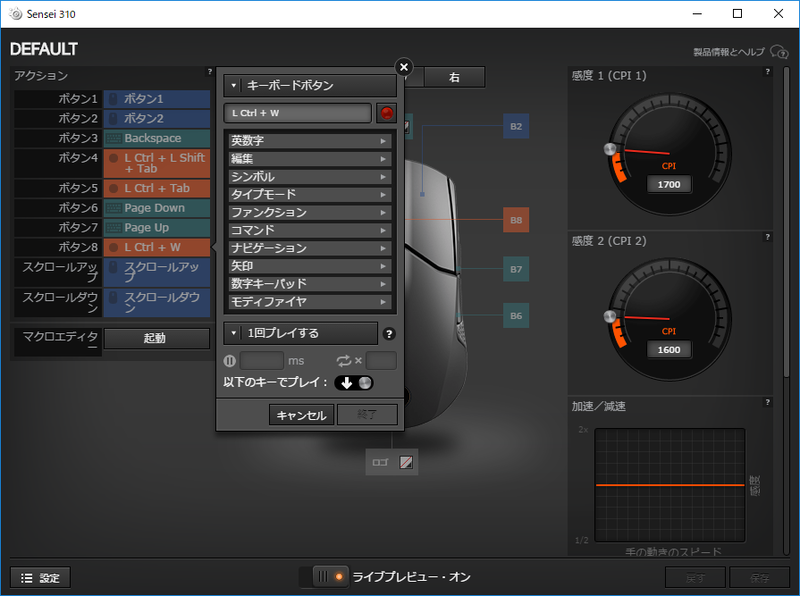800x596 pixels.
Task: Select ボタン1 action assignment
Action: [x=157, y=98]
